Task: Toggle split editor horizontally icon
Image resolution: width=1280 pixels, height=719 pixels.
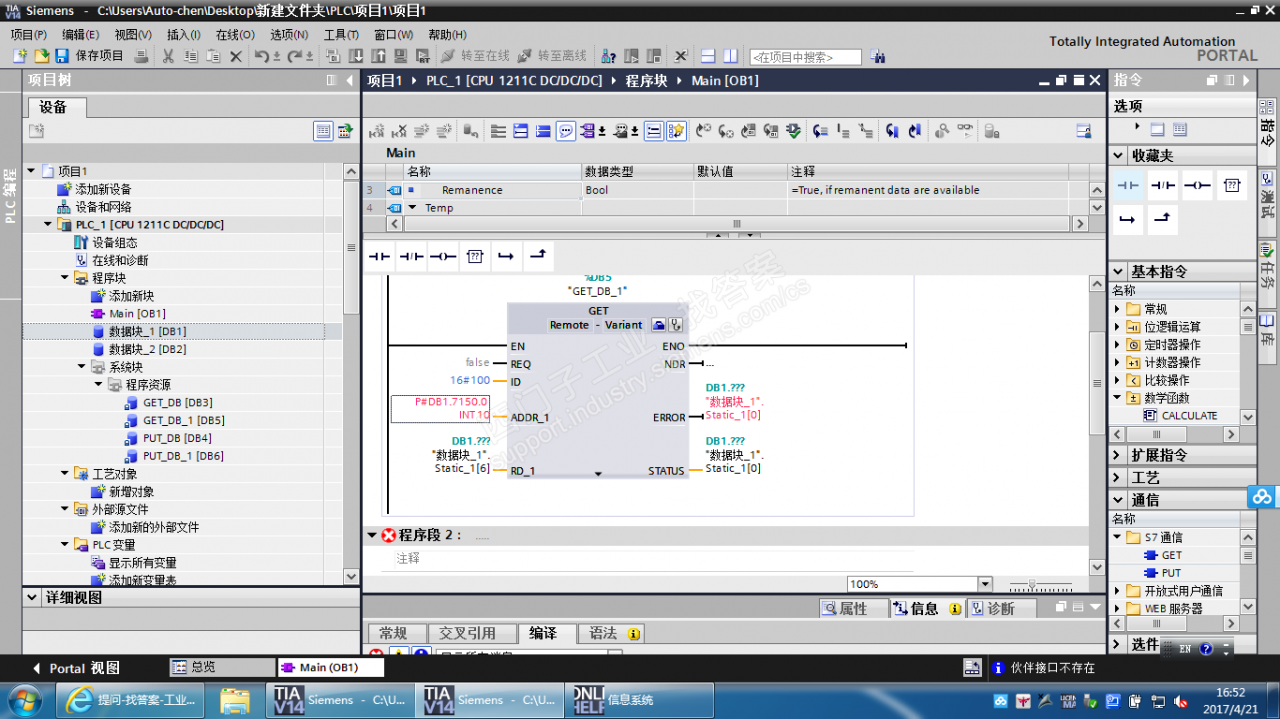Action: (708, 56)
